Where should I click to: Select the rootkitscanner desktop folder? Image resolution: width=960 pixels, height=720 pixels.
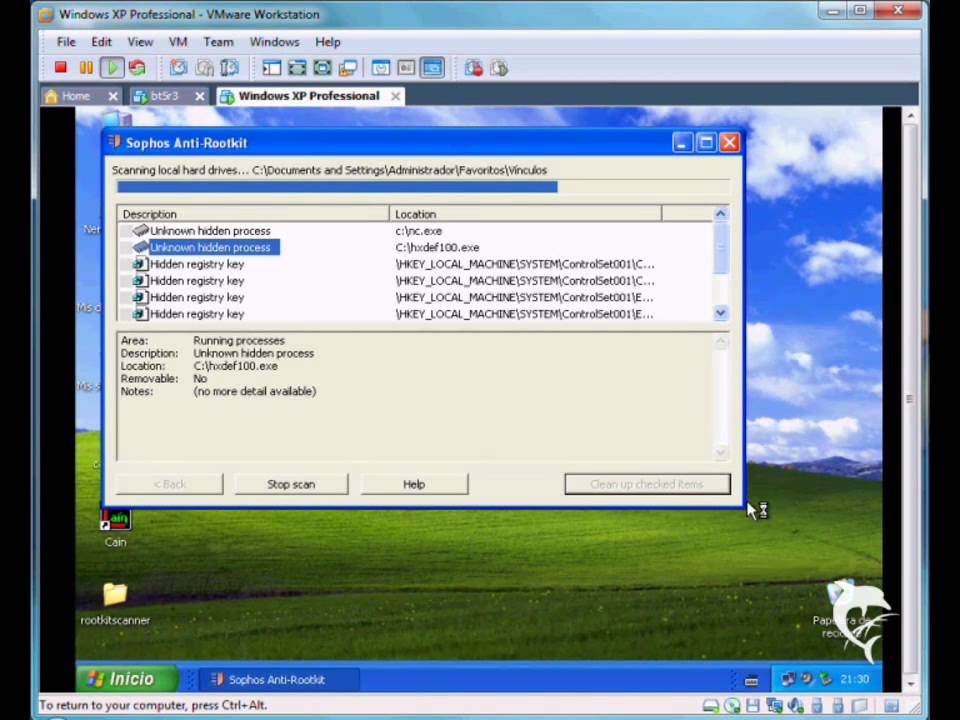[x=115, y=603]
